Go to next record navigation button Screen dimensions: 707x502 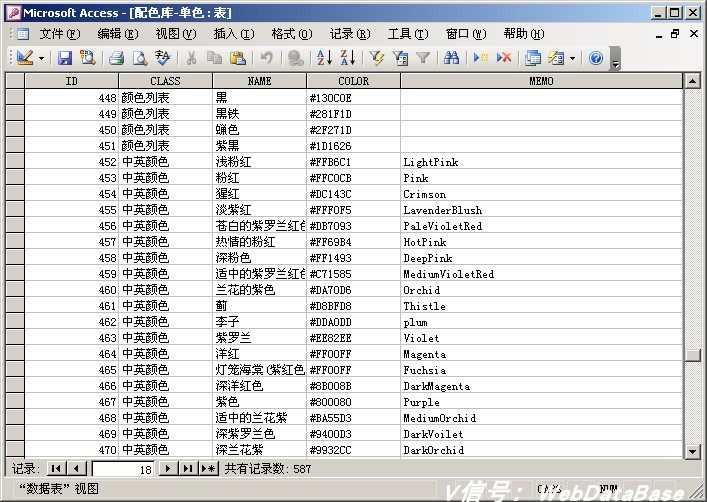coord(168,469)
